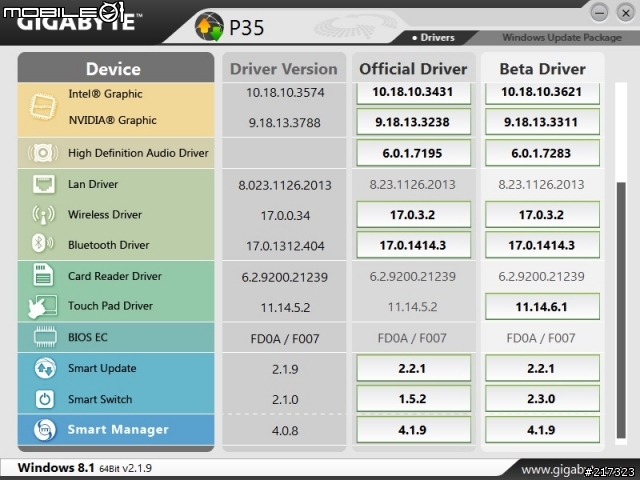Click installed Intel version 10.18.10.3574
640x480 pixels.
coord(285,93)
